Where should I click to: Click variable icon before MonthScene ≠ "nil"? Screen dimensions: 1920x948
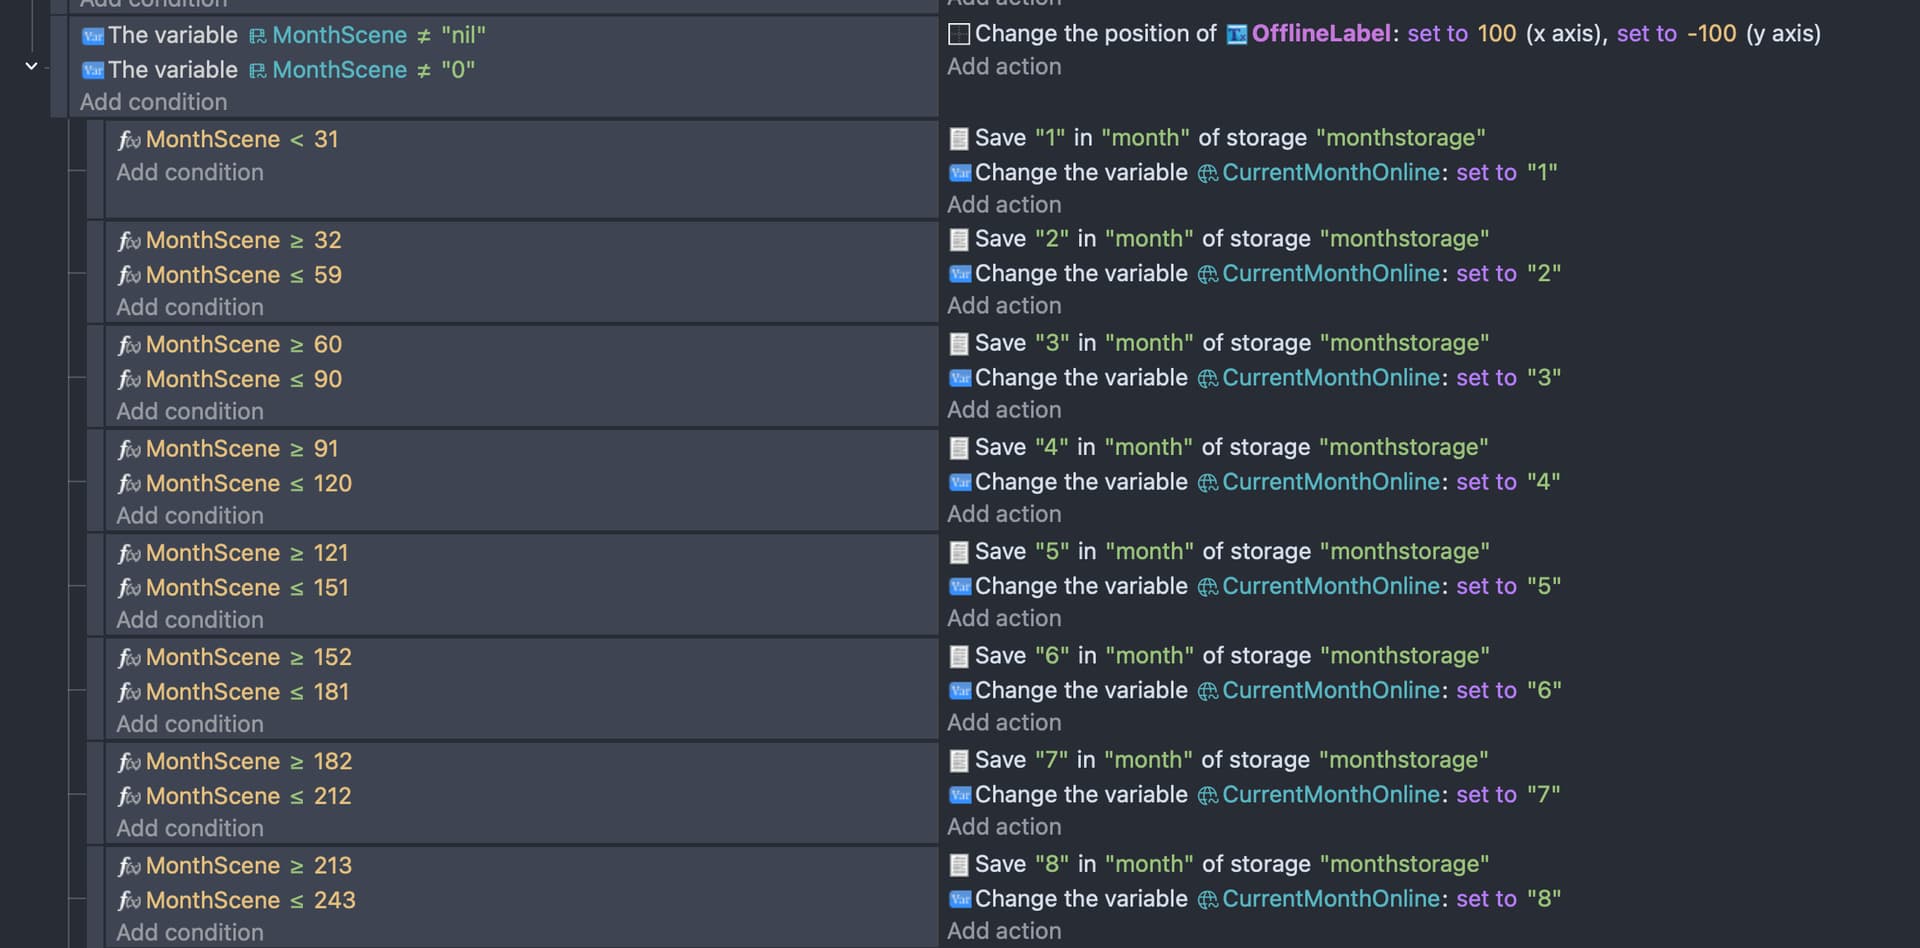click(93, 36)
